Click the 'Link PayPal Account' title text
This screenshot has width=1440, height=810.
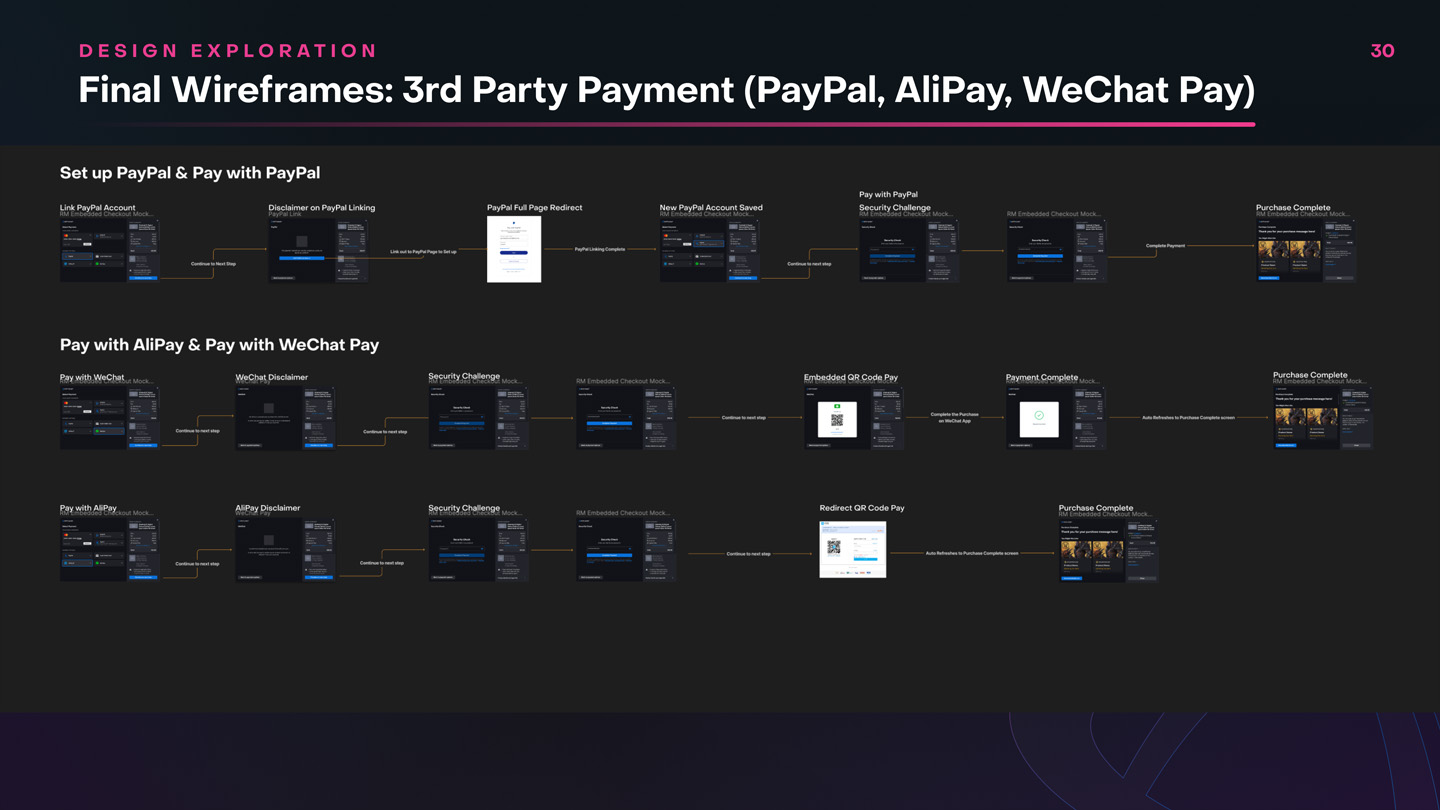click(97, 208)
